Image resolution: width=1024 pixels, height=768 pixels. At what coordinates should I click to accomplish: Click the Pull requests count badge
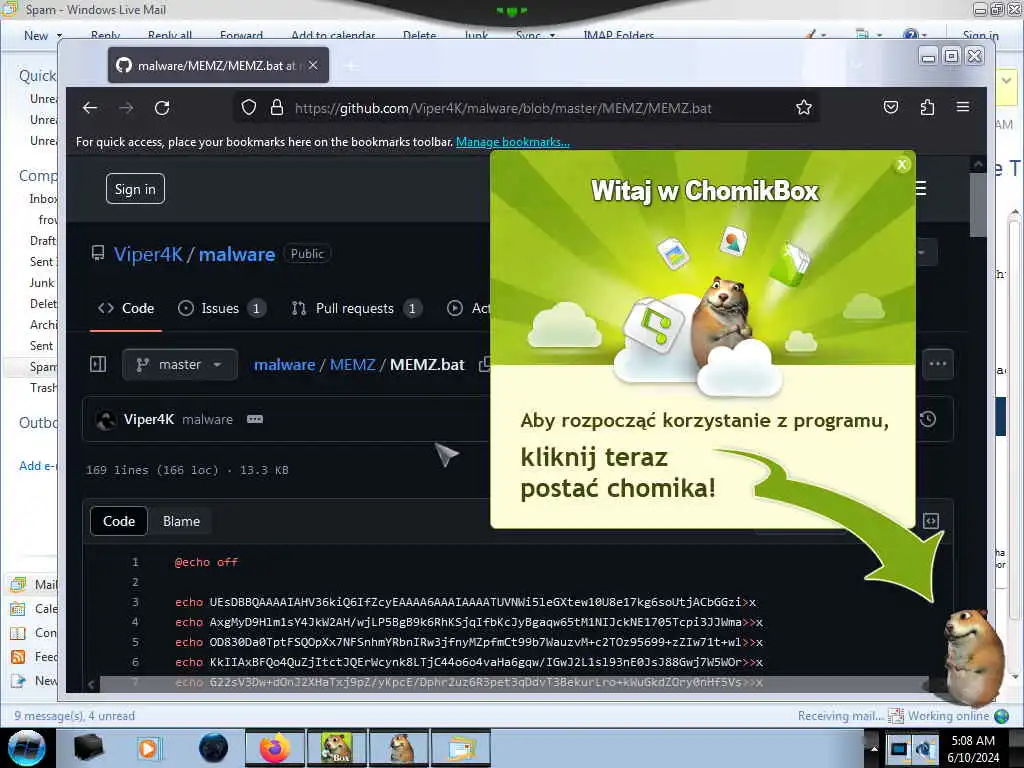pos(412,308)
